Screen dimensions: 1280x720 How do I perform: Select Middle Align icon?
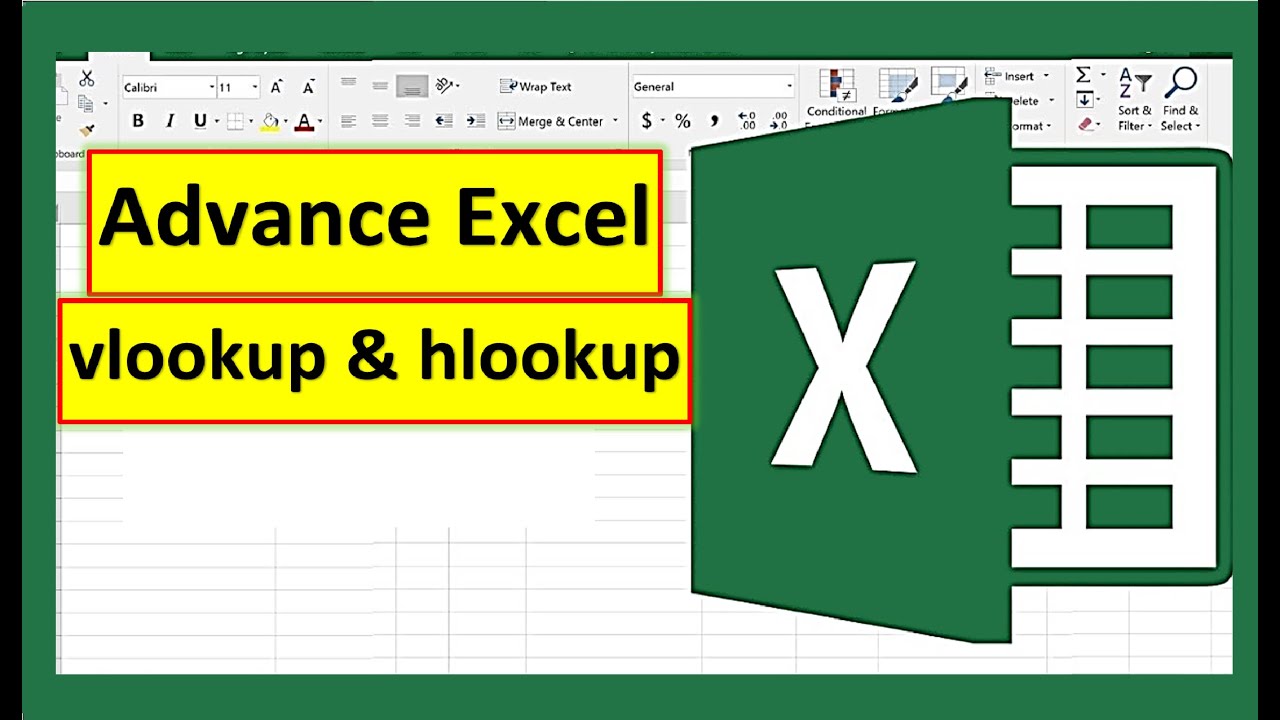click(x=380, y=86)
